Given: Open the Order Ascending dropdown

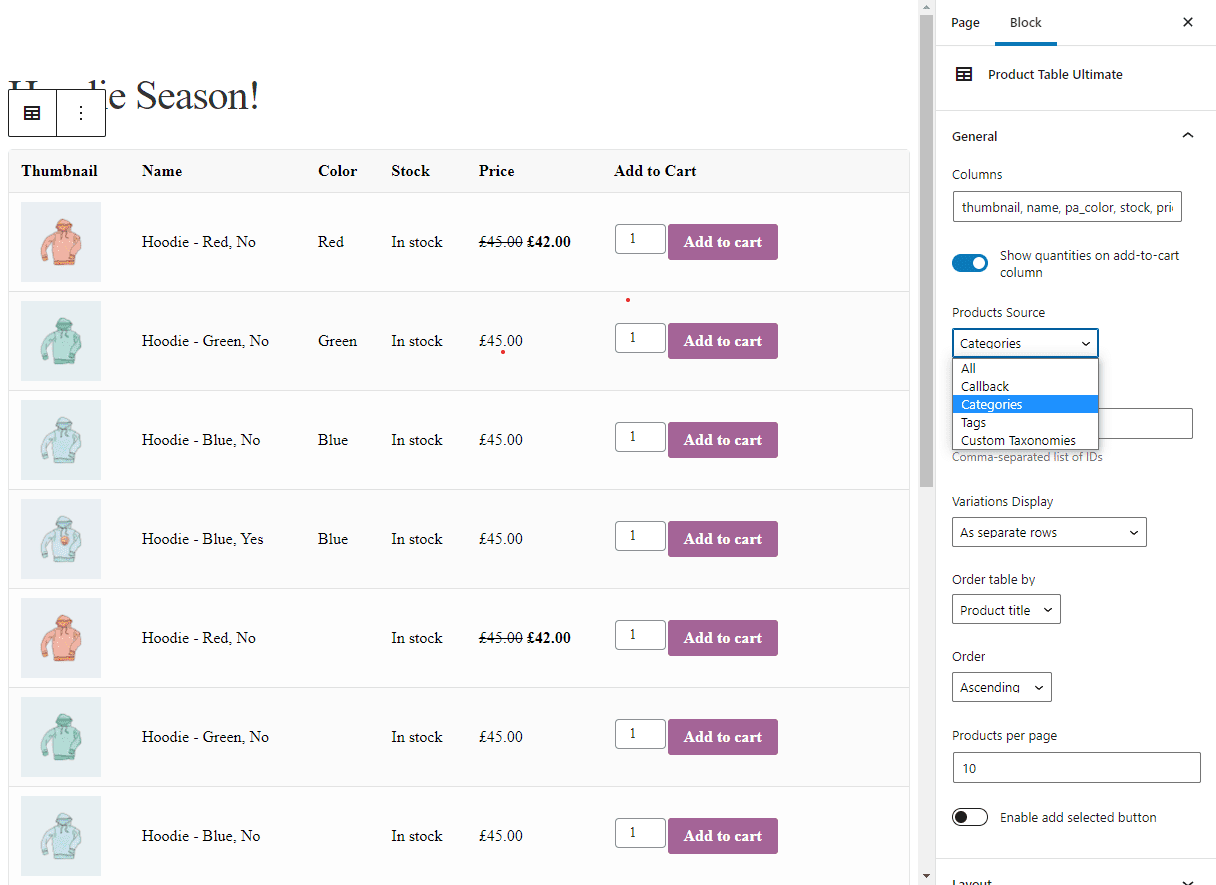Looking at the screenshot, I should pos(1001,687).
